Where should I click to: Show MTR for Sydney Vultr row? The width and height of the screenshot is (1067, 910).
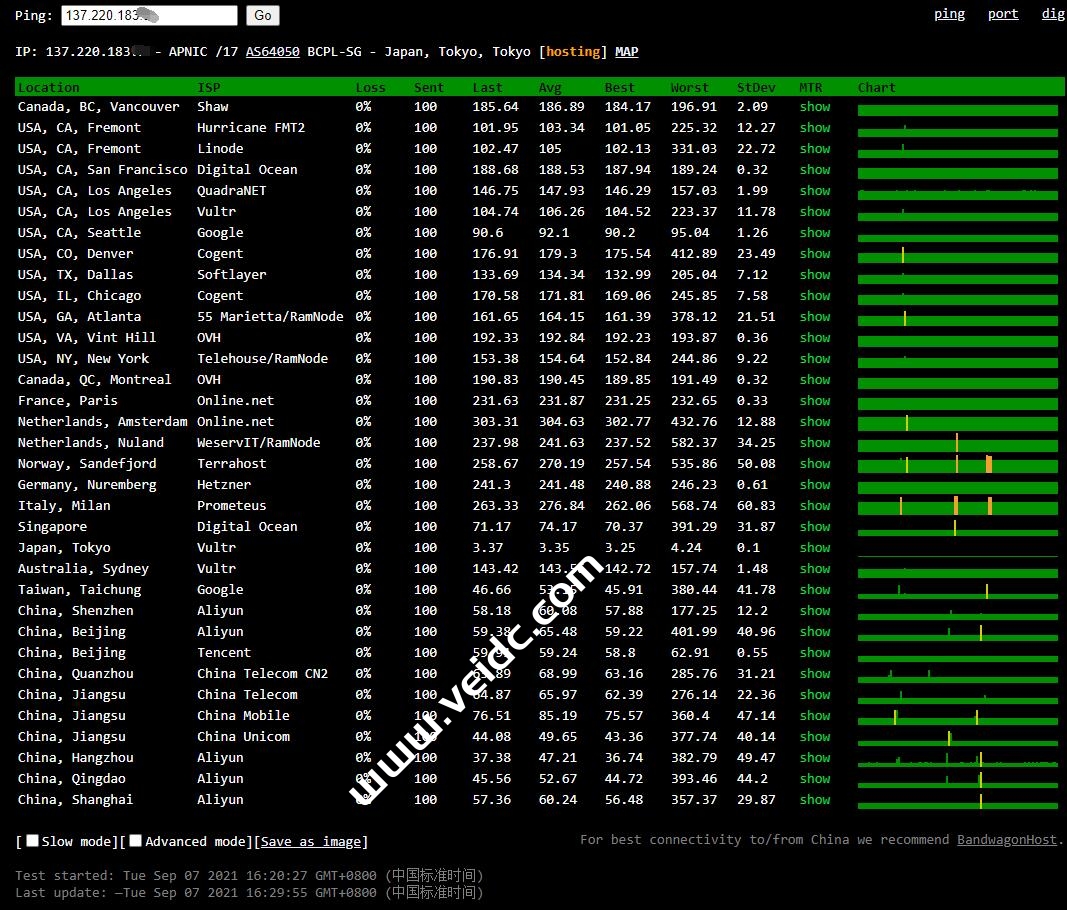815,569
